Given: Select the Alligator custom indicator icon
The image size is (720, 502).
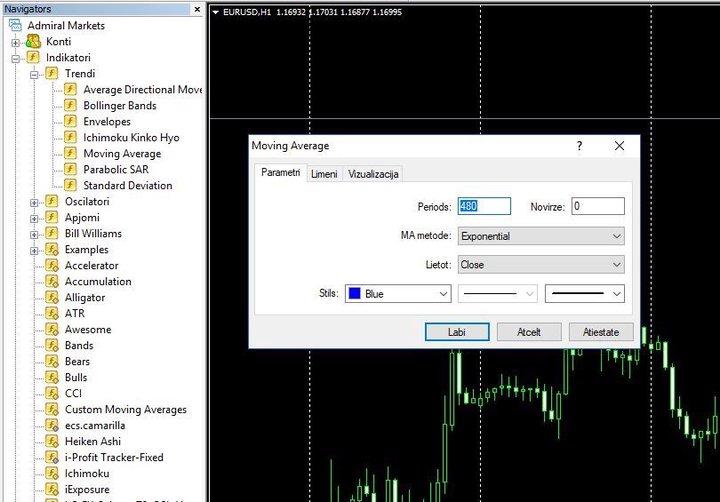Looking at the screenshot, I should coord(52,298).
